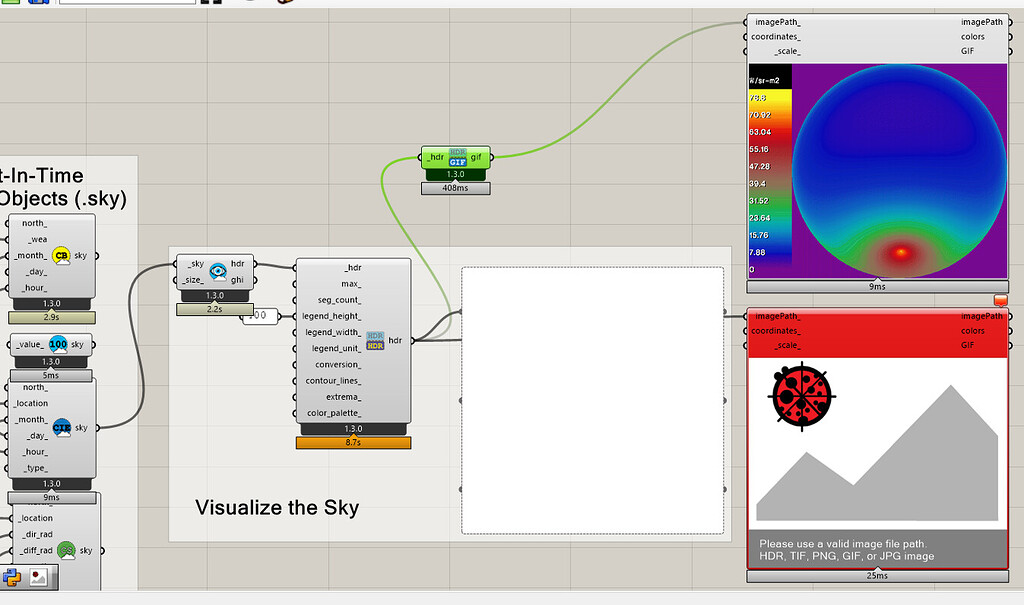Screen dimensions: 1024x605
Task: Click the 1.3.0 version tag on the GIF component
Action: click(455, 174)
